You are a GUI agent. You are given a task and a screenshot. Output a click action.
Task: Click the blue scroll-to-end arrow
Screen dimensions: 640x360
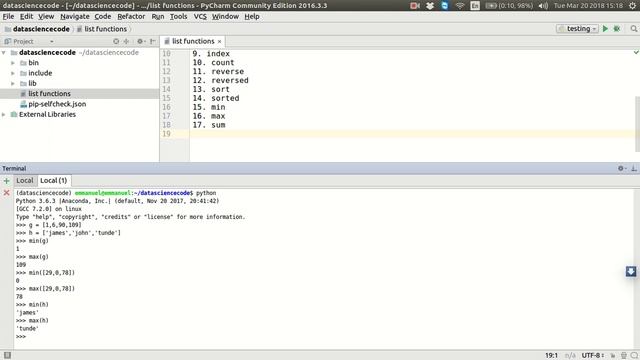pos(631,271)
